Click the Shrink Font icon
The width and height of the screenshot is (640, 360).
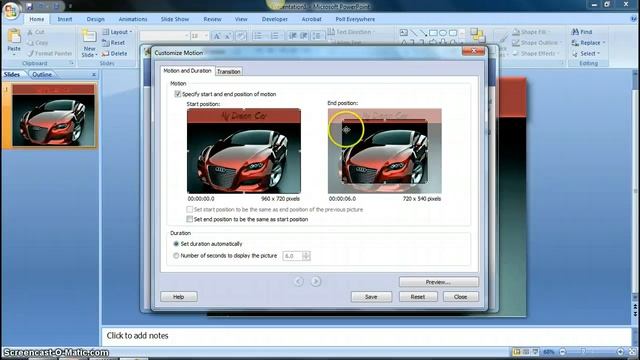[228, 36]
